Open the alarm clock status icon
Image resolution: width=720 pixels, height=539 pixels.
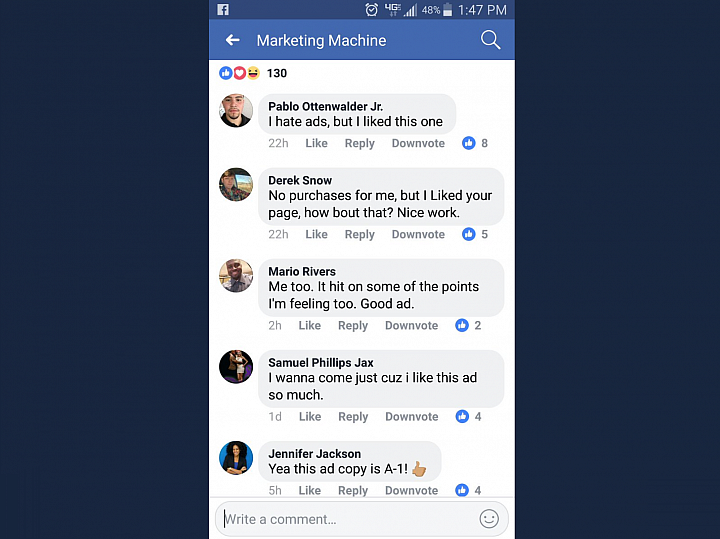point(371,10)
